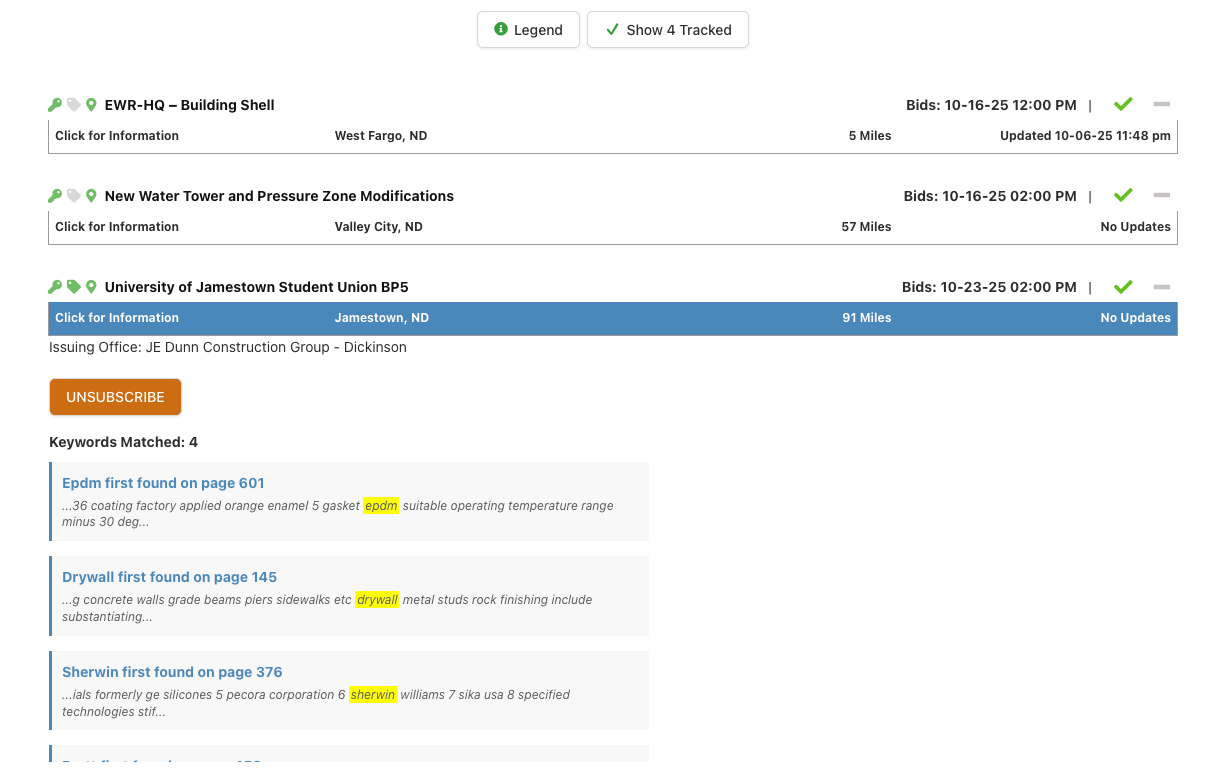Click map pin icon for New Water Tower
This screenshot has width=1229, height=773.
[91, 196]
